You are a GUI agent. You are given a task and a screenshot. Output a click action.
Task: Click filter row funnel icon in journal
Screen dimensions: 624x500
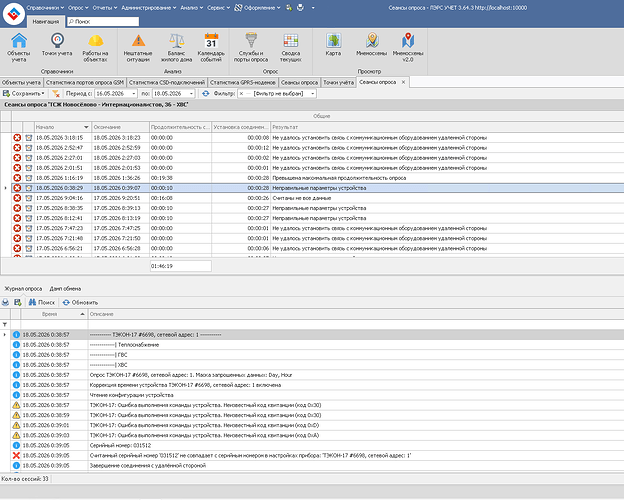pos(5,324)
